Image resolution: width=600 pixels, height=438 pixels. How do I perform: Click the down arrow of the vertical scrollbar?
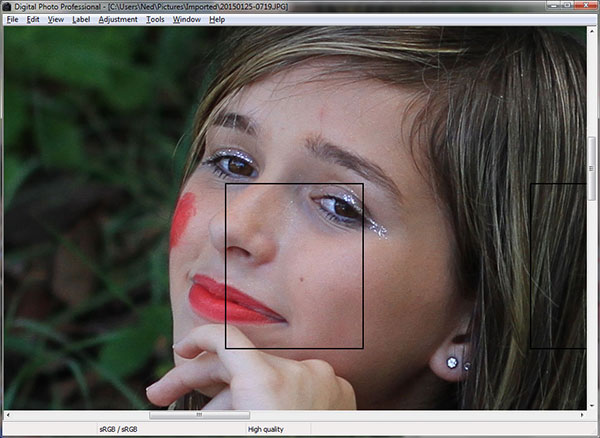591,403
